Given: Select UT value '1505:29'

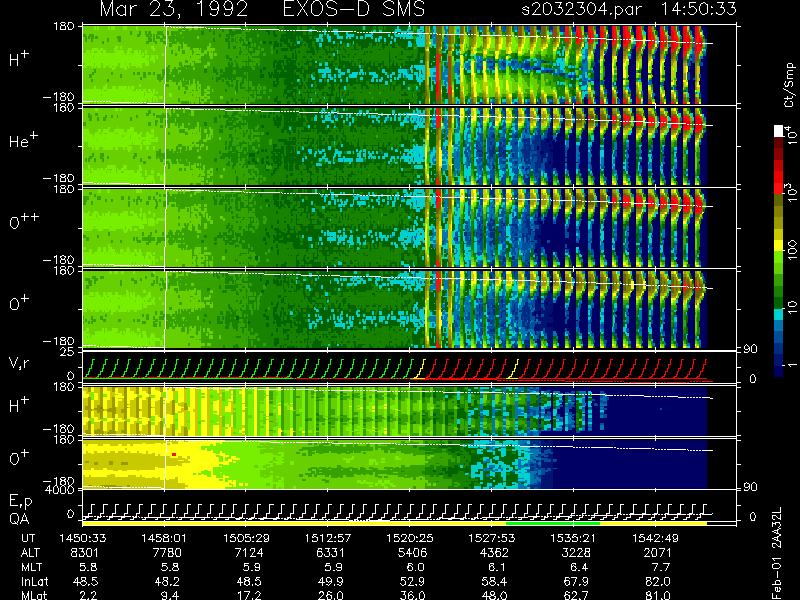Looking at the screenshot, I should pyautogui.click(x=246, y=538).
